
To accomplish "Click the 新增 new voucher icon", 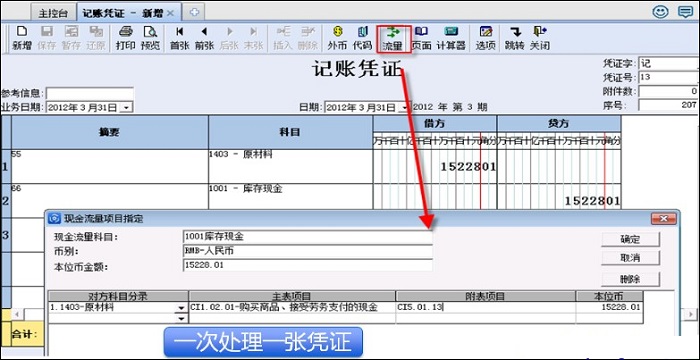I will pos(21,38).
